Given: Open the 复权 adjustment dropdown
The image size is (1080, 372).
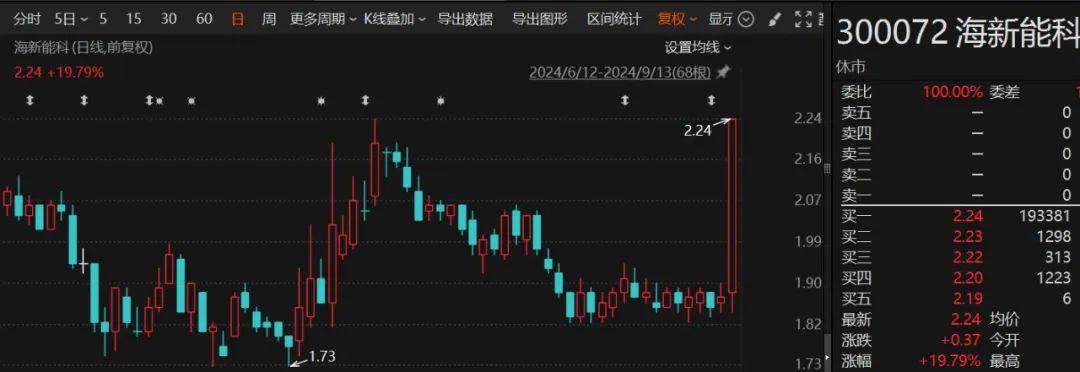Looking at the screenshot, I should pyautogui.click(x=677, y=19).
